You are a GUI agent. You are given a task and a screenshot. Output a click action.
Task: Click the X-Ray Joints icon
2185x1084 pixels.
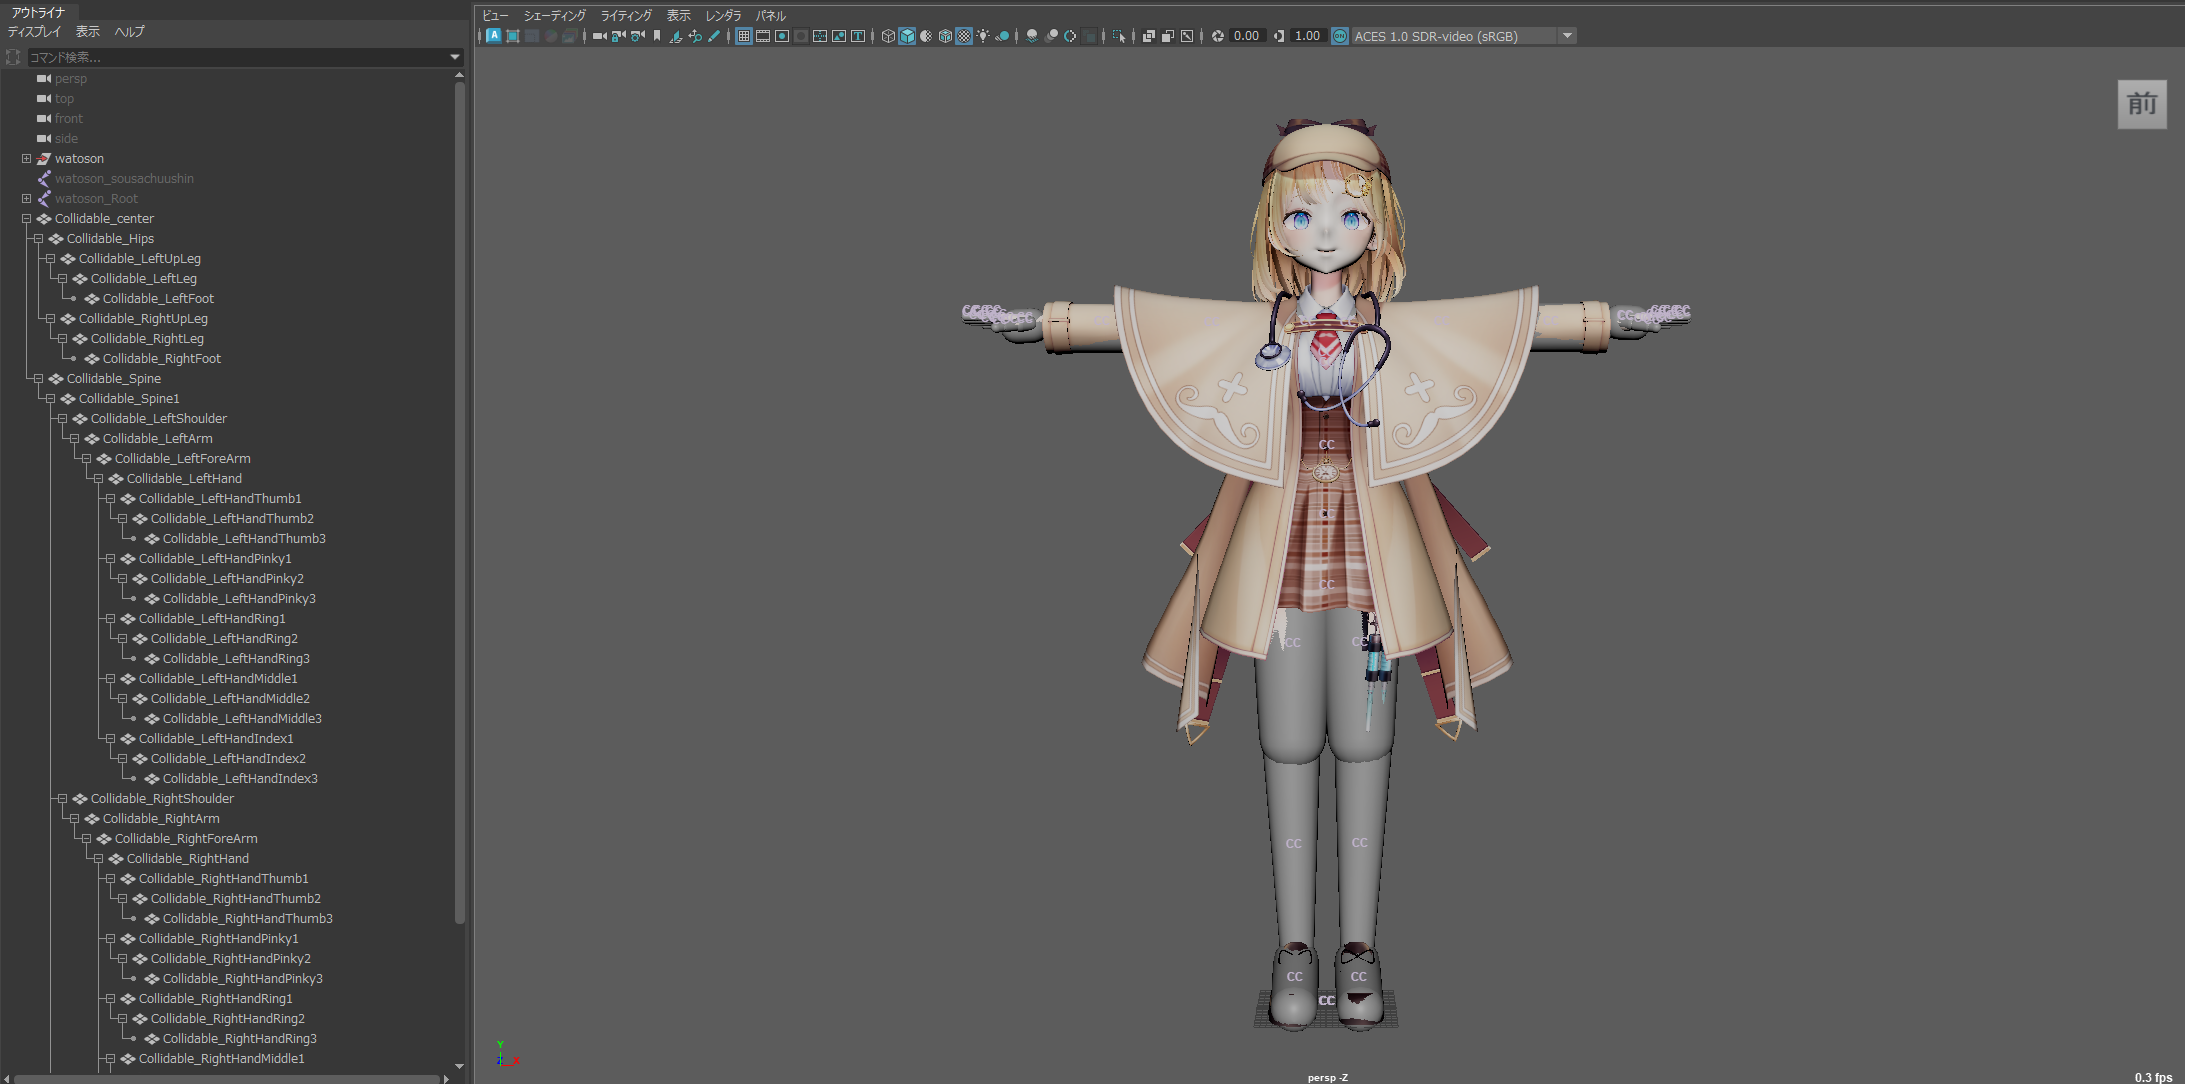[x=1187, y=36]
